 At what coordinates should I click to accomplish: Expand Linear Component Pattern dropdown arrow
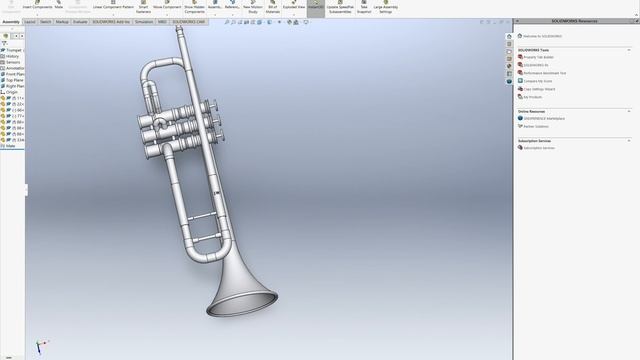(113, 15)
